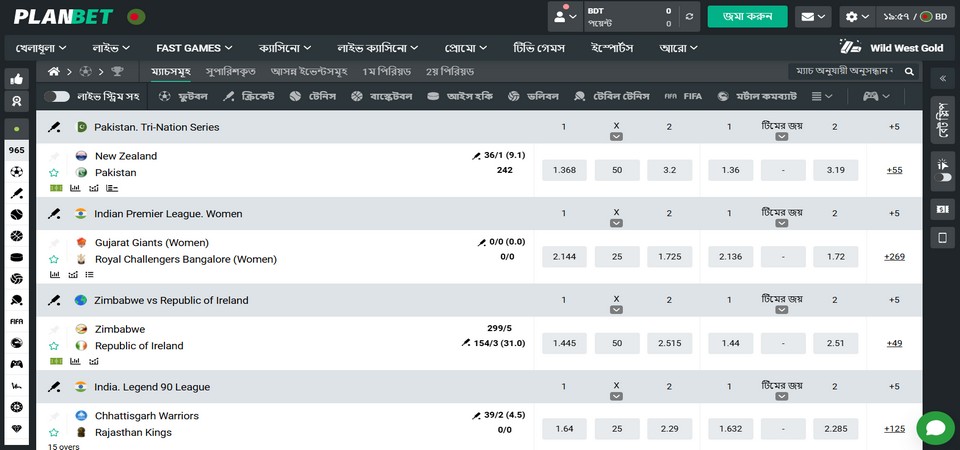This screenshot has width=960, height=450.
Task: Switch to the সুপারিশকৃত tab
Action: [231, 72]
